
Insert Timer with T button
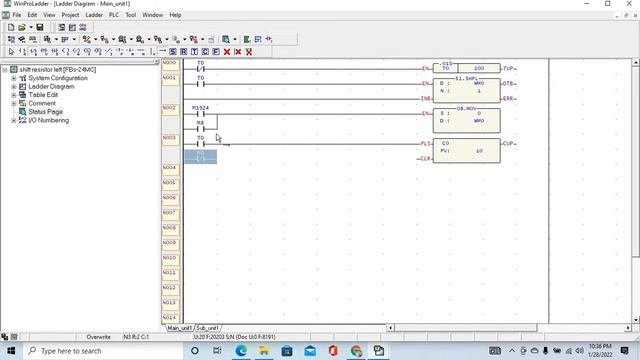pyautogui.click(x=194, y=52)
